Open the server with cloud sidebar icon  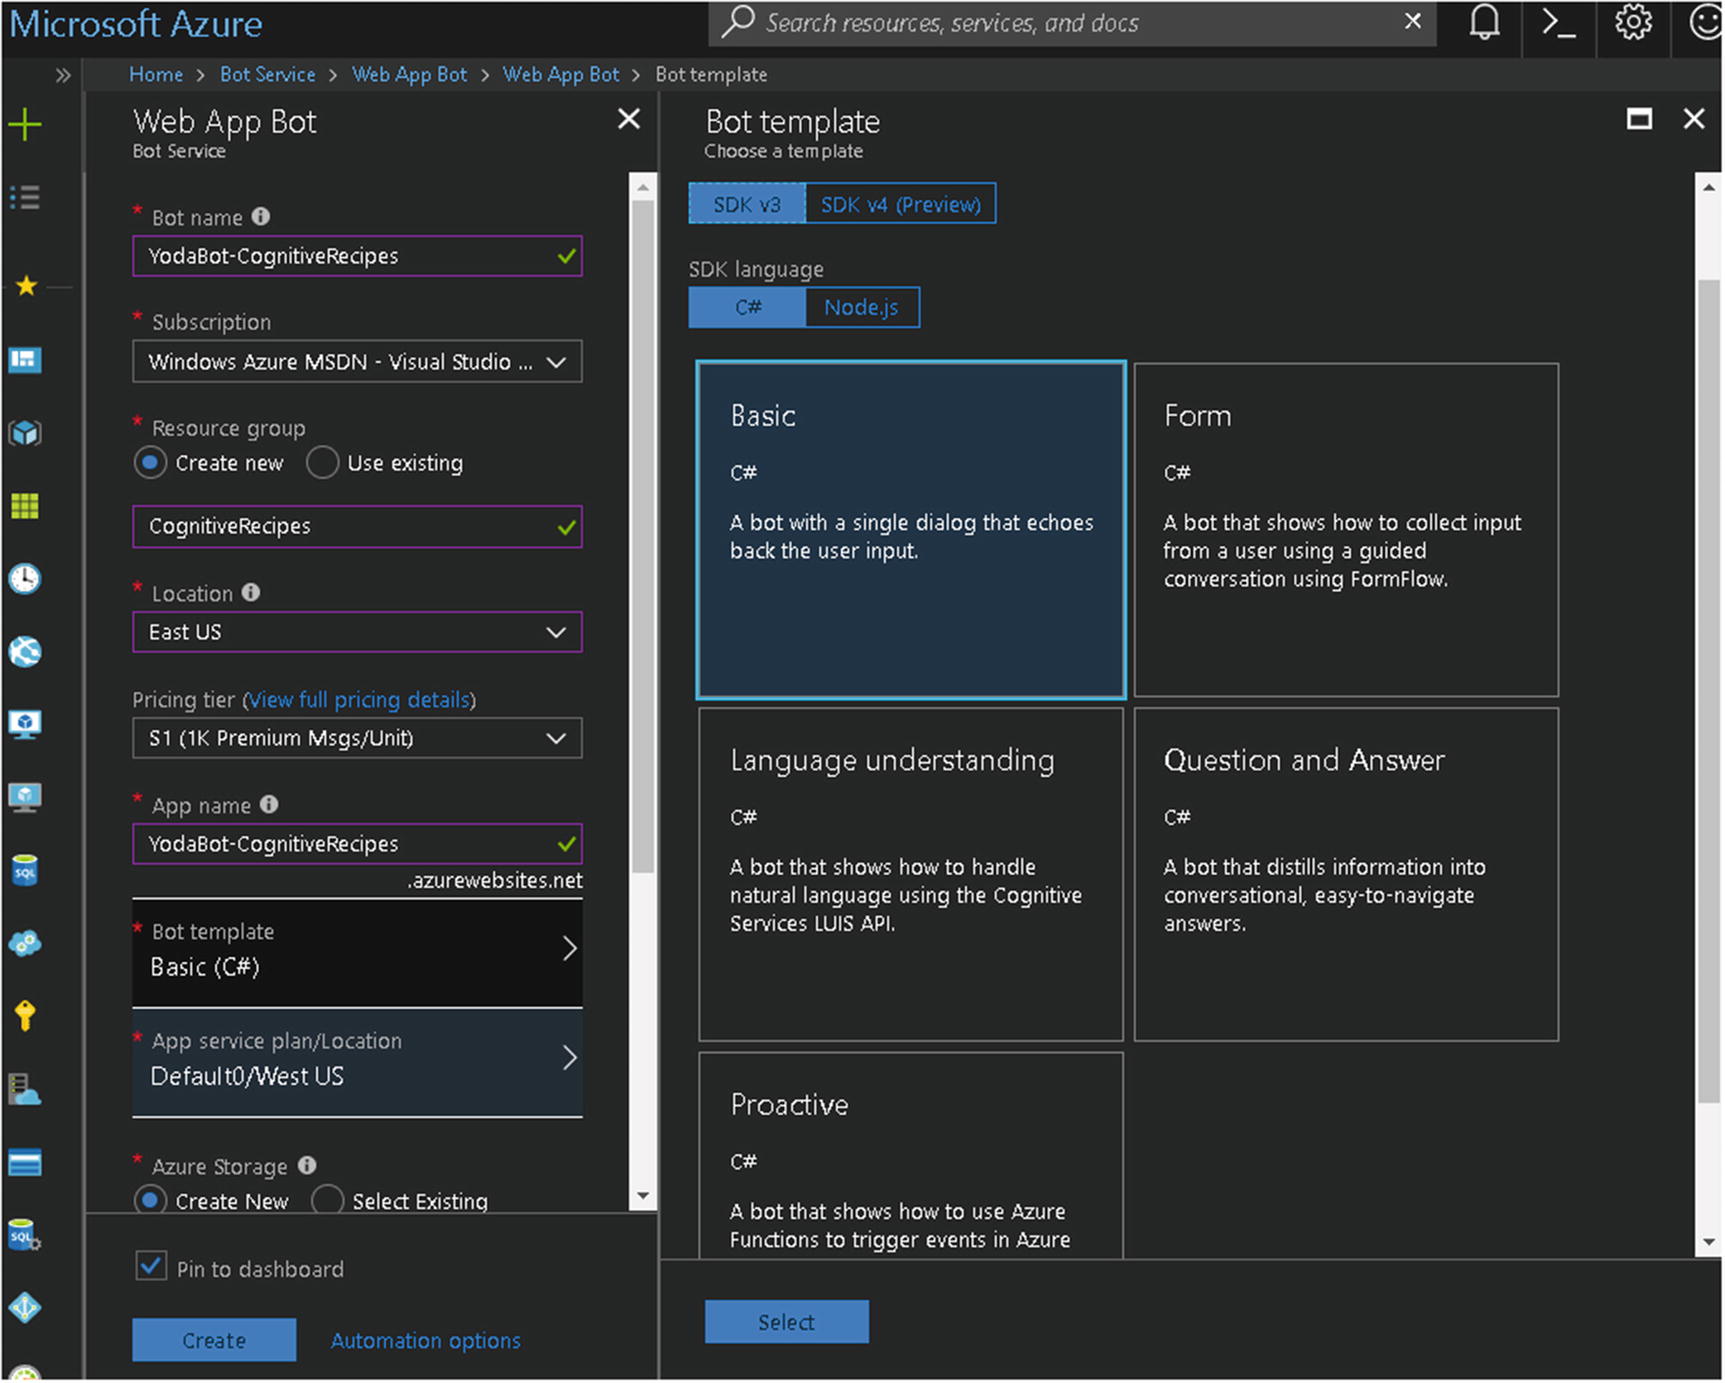click(25, 1089)
